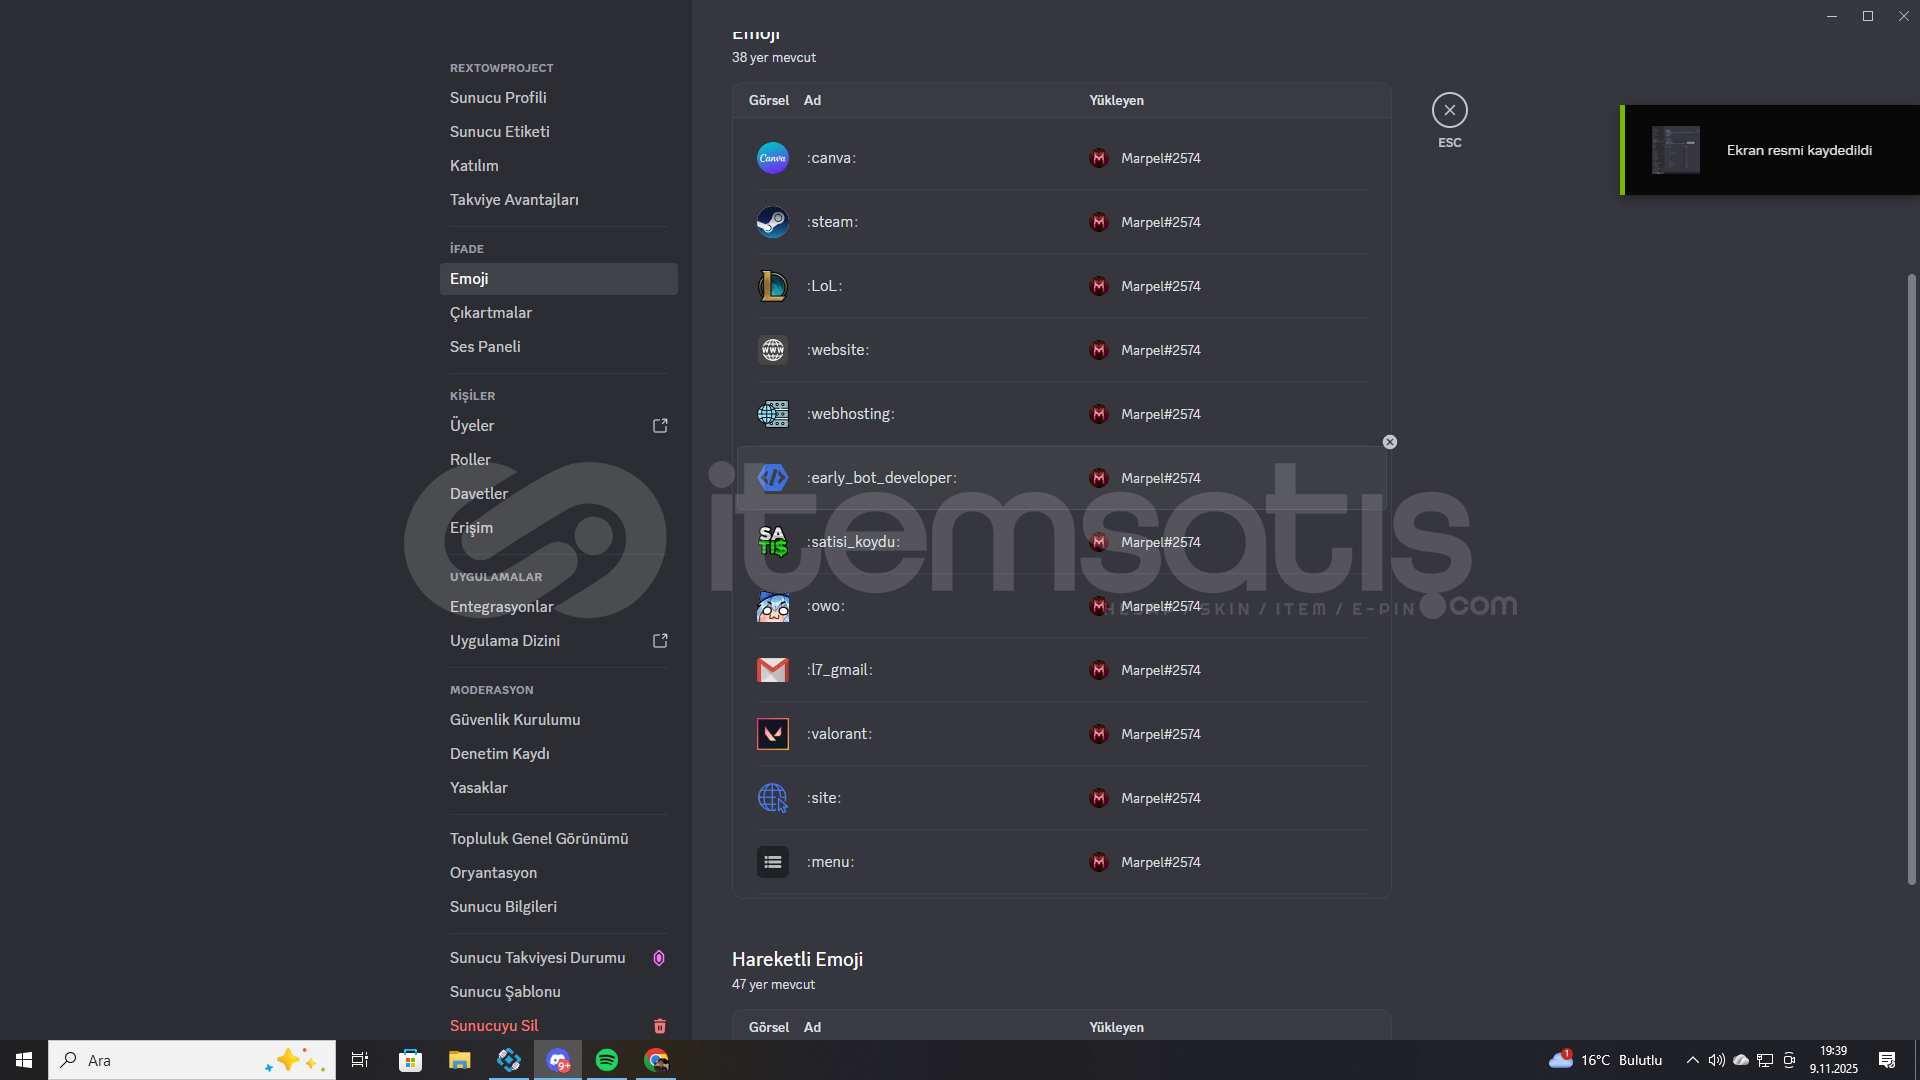Open Uygulama Dizini external link
Screen dimensions: 1920x1080
coord(660,641)
